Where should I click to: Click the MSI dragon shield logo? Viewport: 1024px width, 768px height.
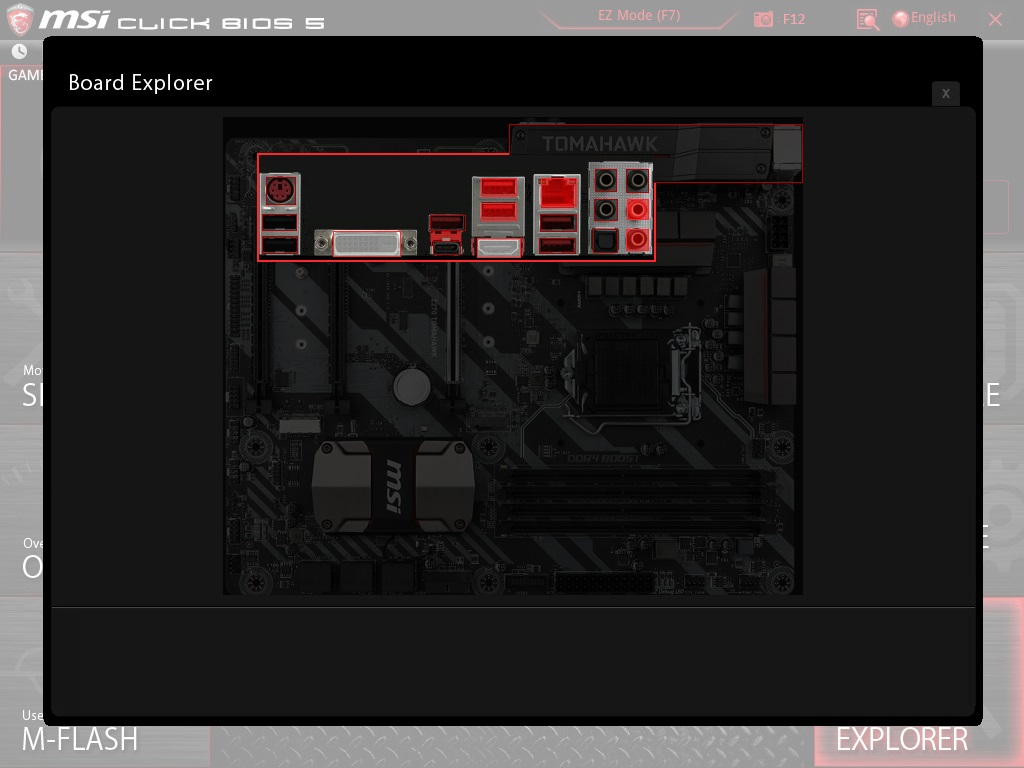(x=20, y=19)
